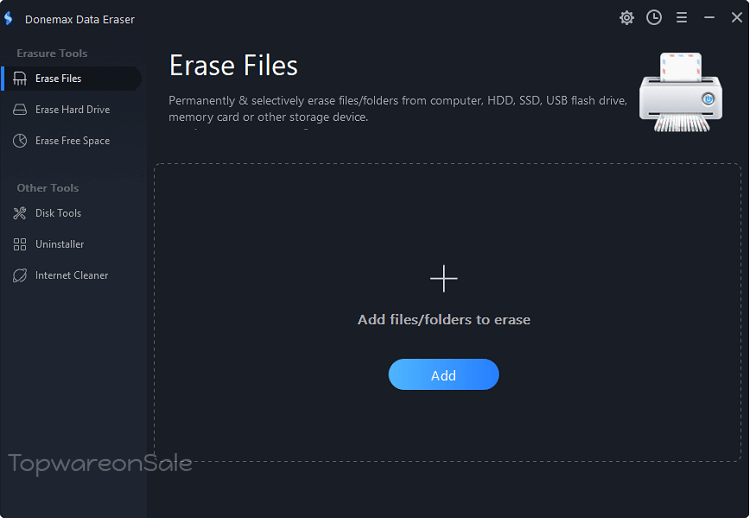Image resolution: width=750 pixels, height=518 pixels.
Task: Click the 'Add files/folders to erase' text
Action: tap(444, 320)
